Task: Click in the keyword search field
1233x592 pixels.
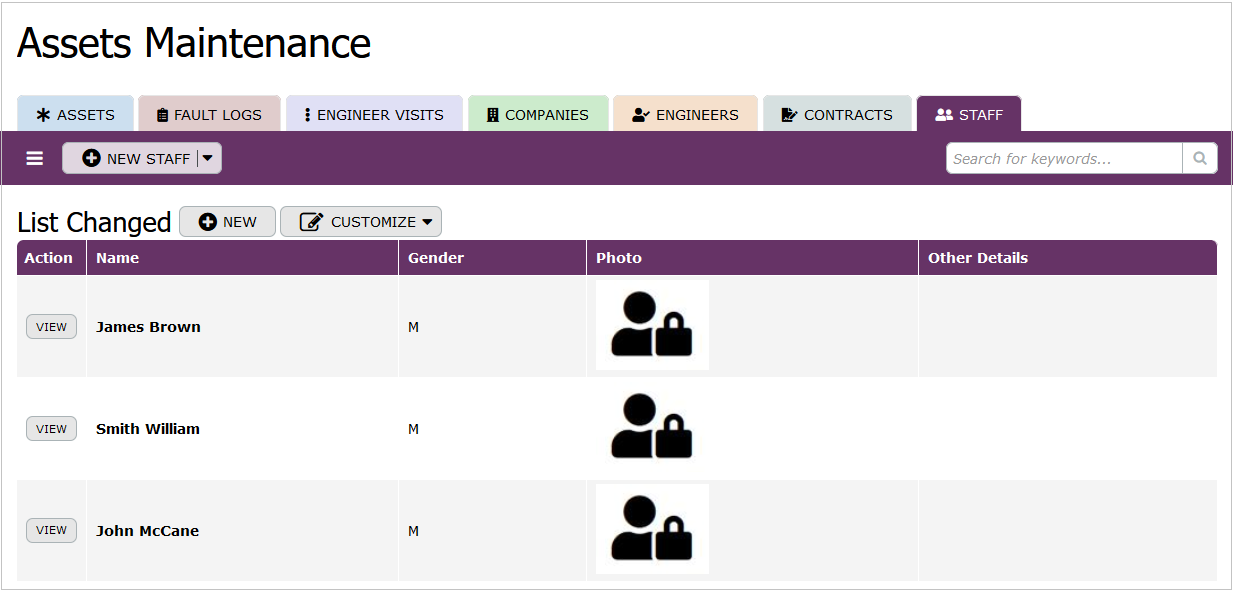Action: (x=1063, y=159)
